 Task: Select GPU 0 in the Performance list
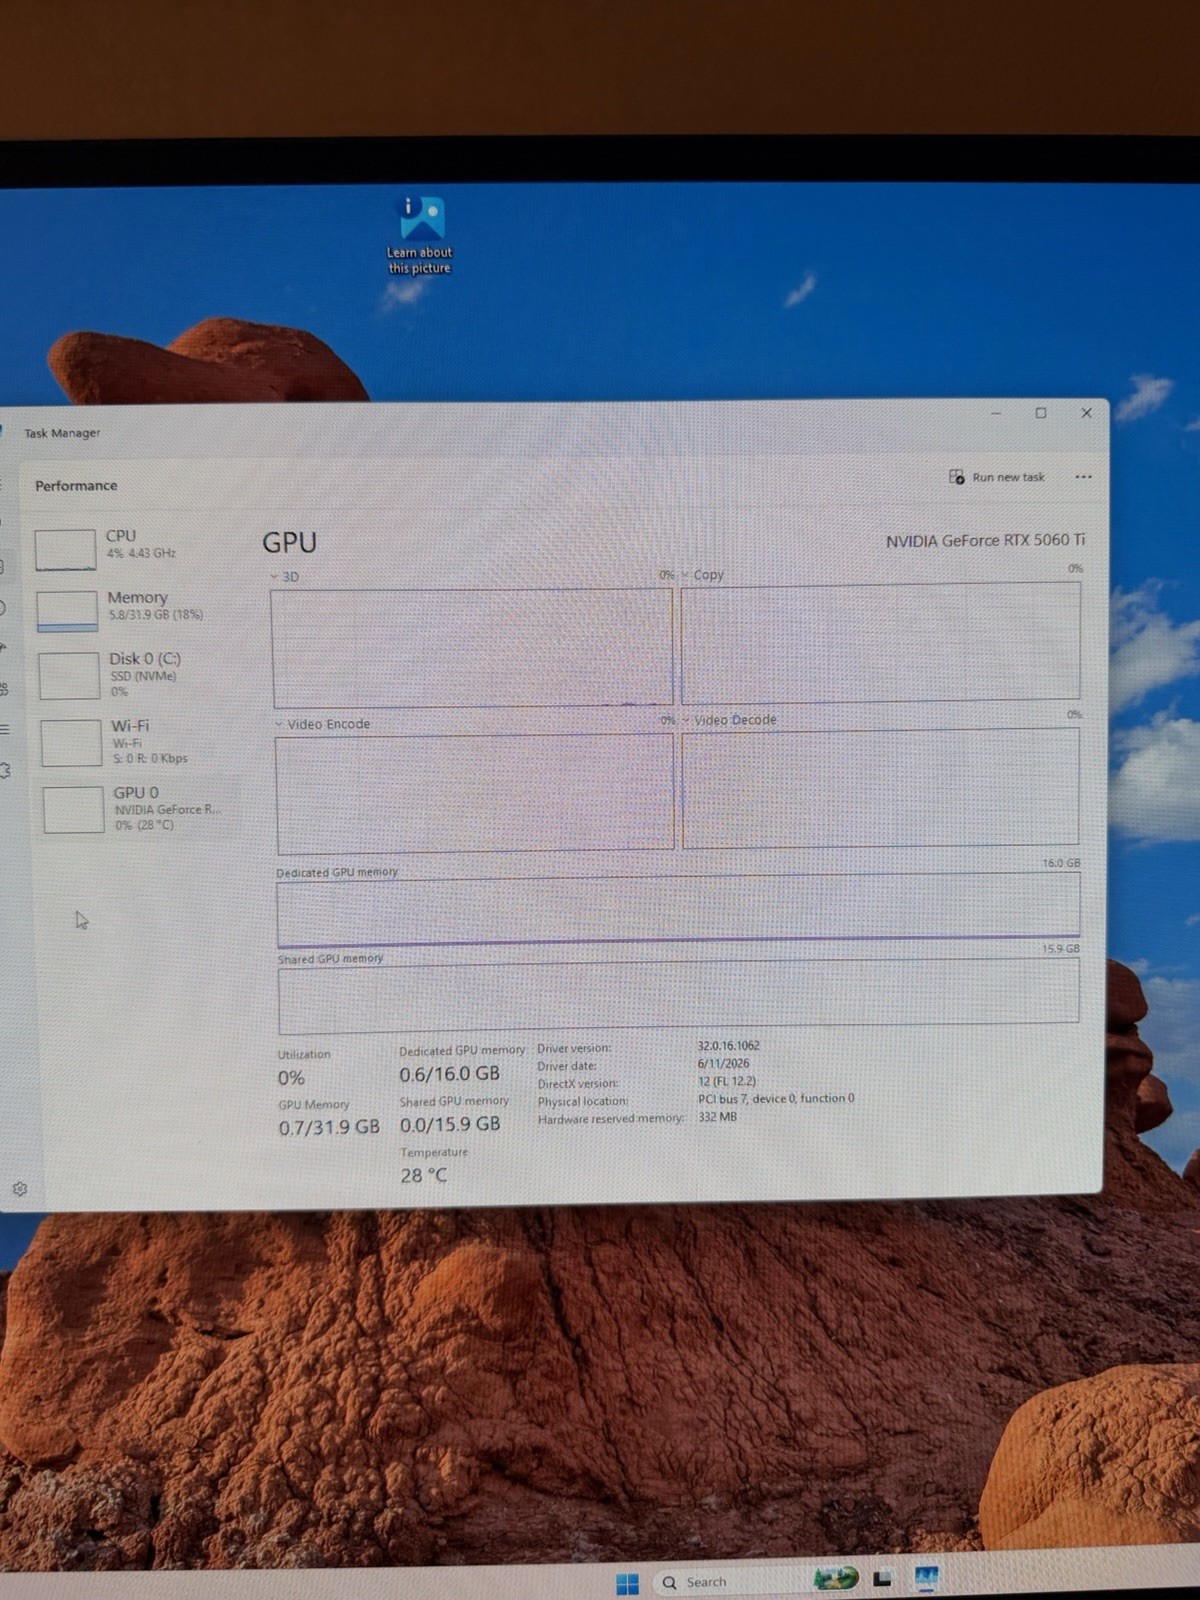click(x=138, y=808)
